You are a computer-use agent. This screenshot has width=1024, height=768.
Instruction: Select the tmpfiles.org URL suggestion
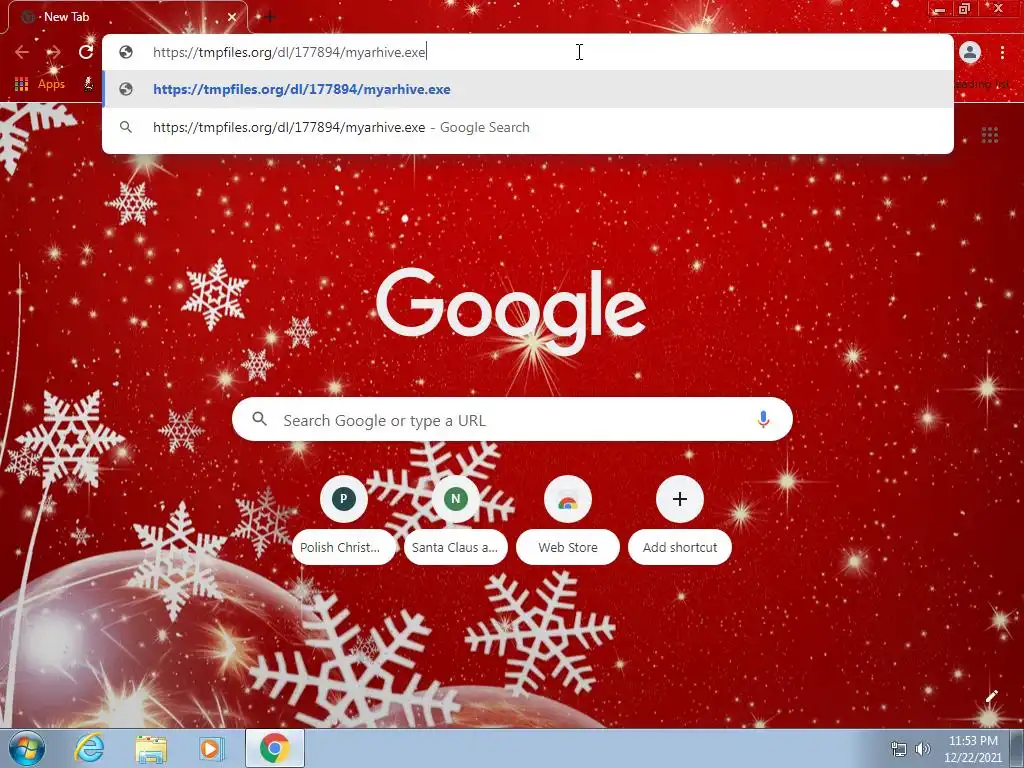pyautogui.click(x=528, y=89)
